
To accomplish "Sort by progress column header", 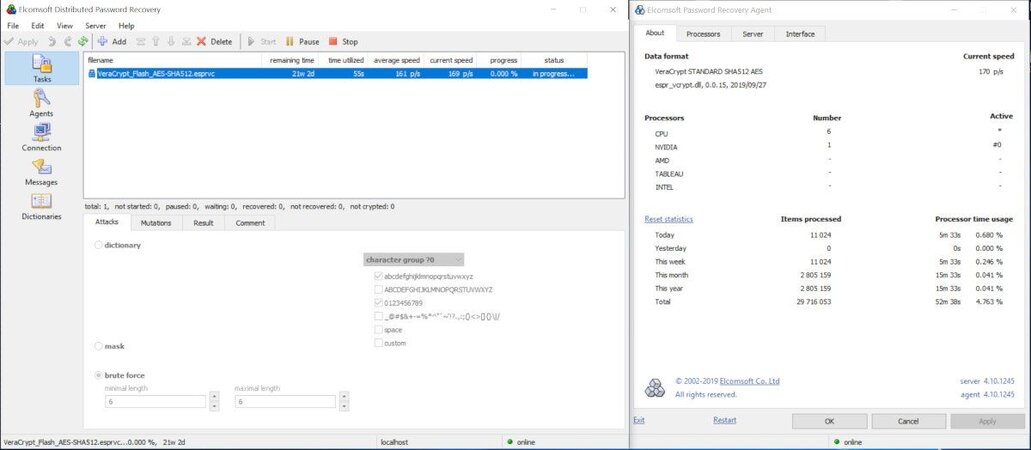I will point(504,61).
